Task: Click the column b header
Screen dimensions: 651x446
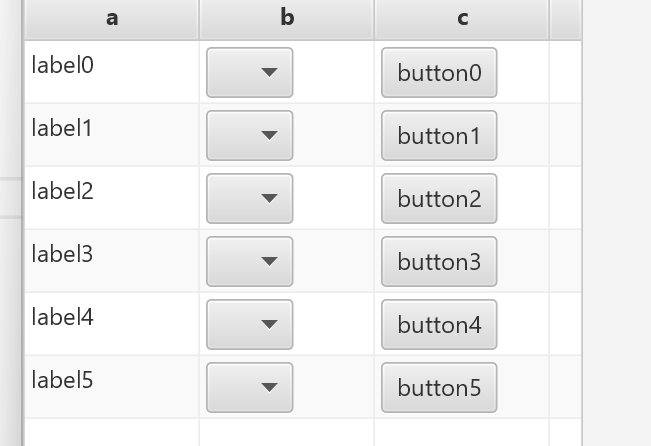Action: point(287,18)
